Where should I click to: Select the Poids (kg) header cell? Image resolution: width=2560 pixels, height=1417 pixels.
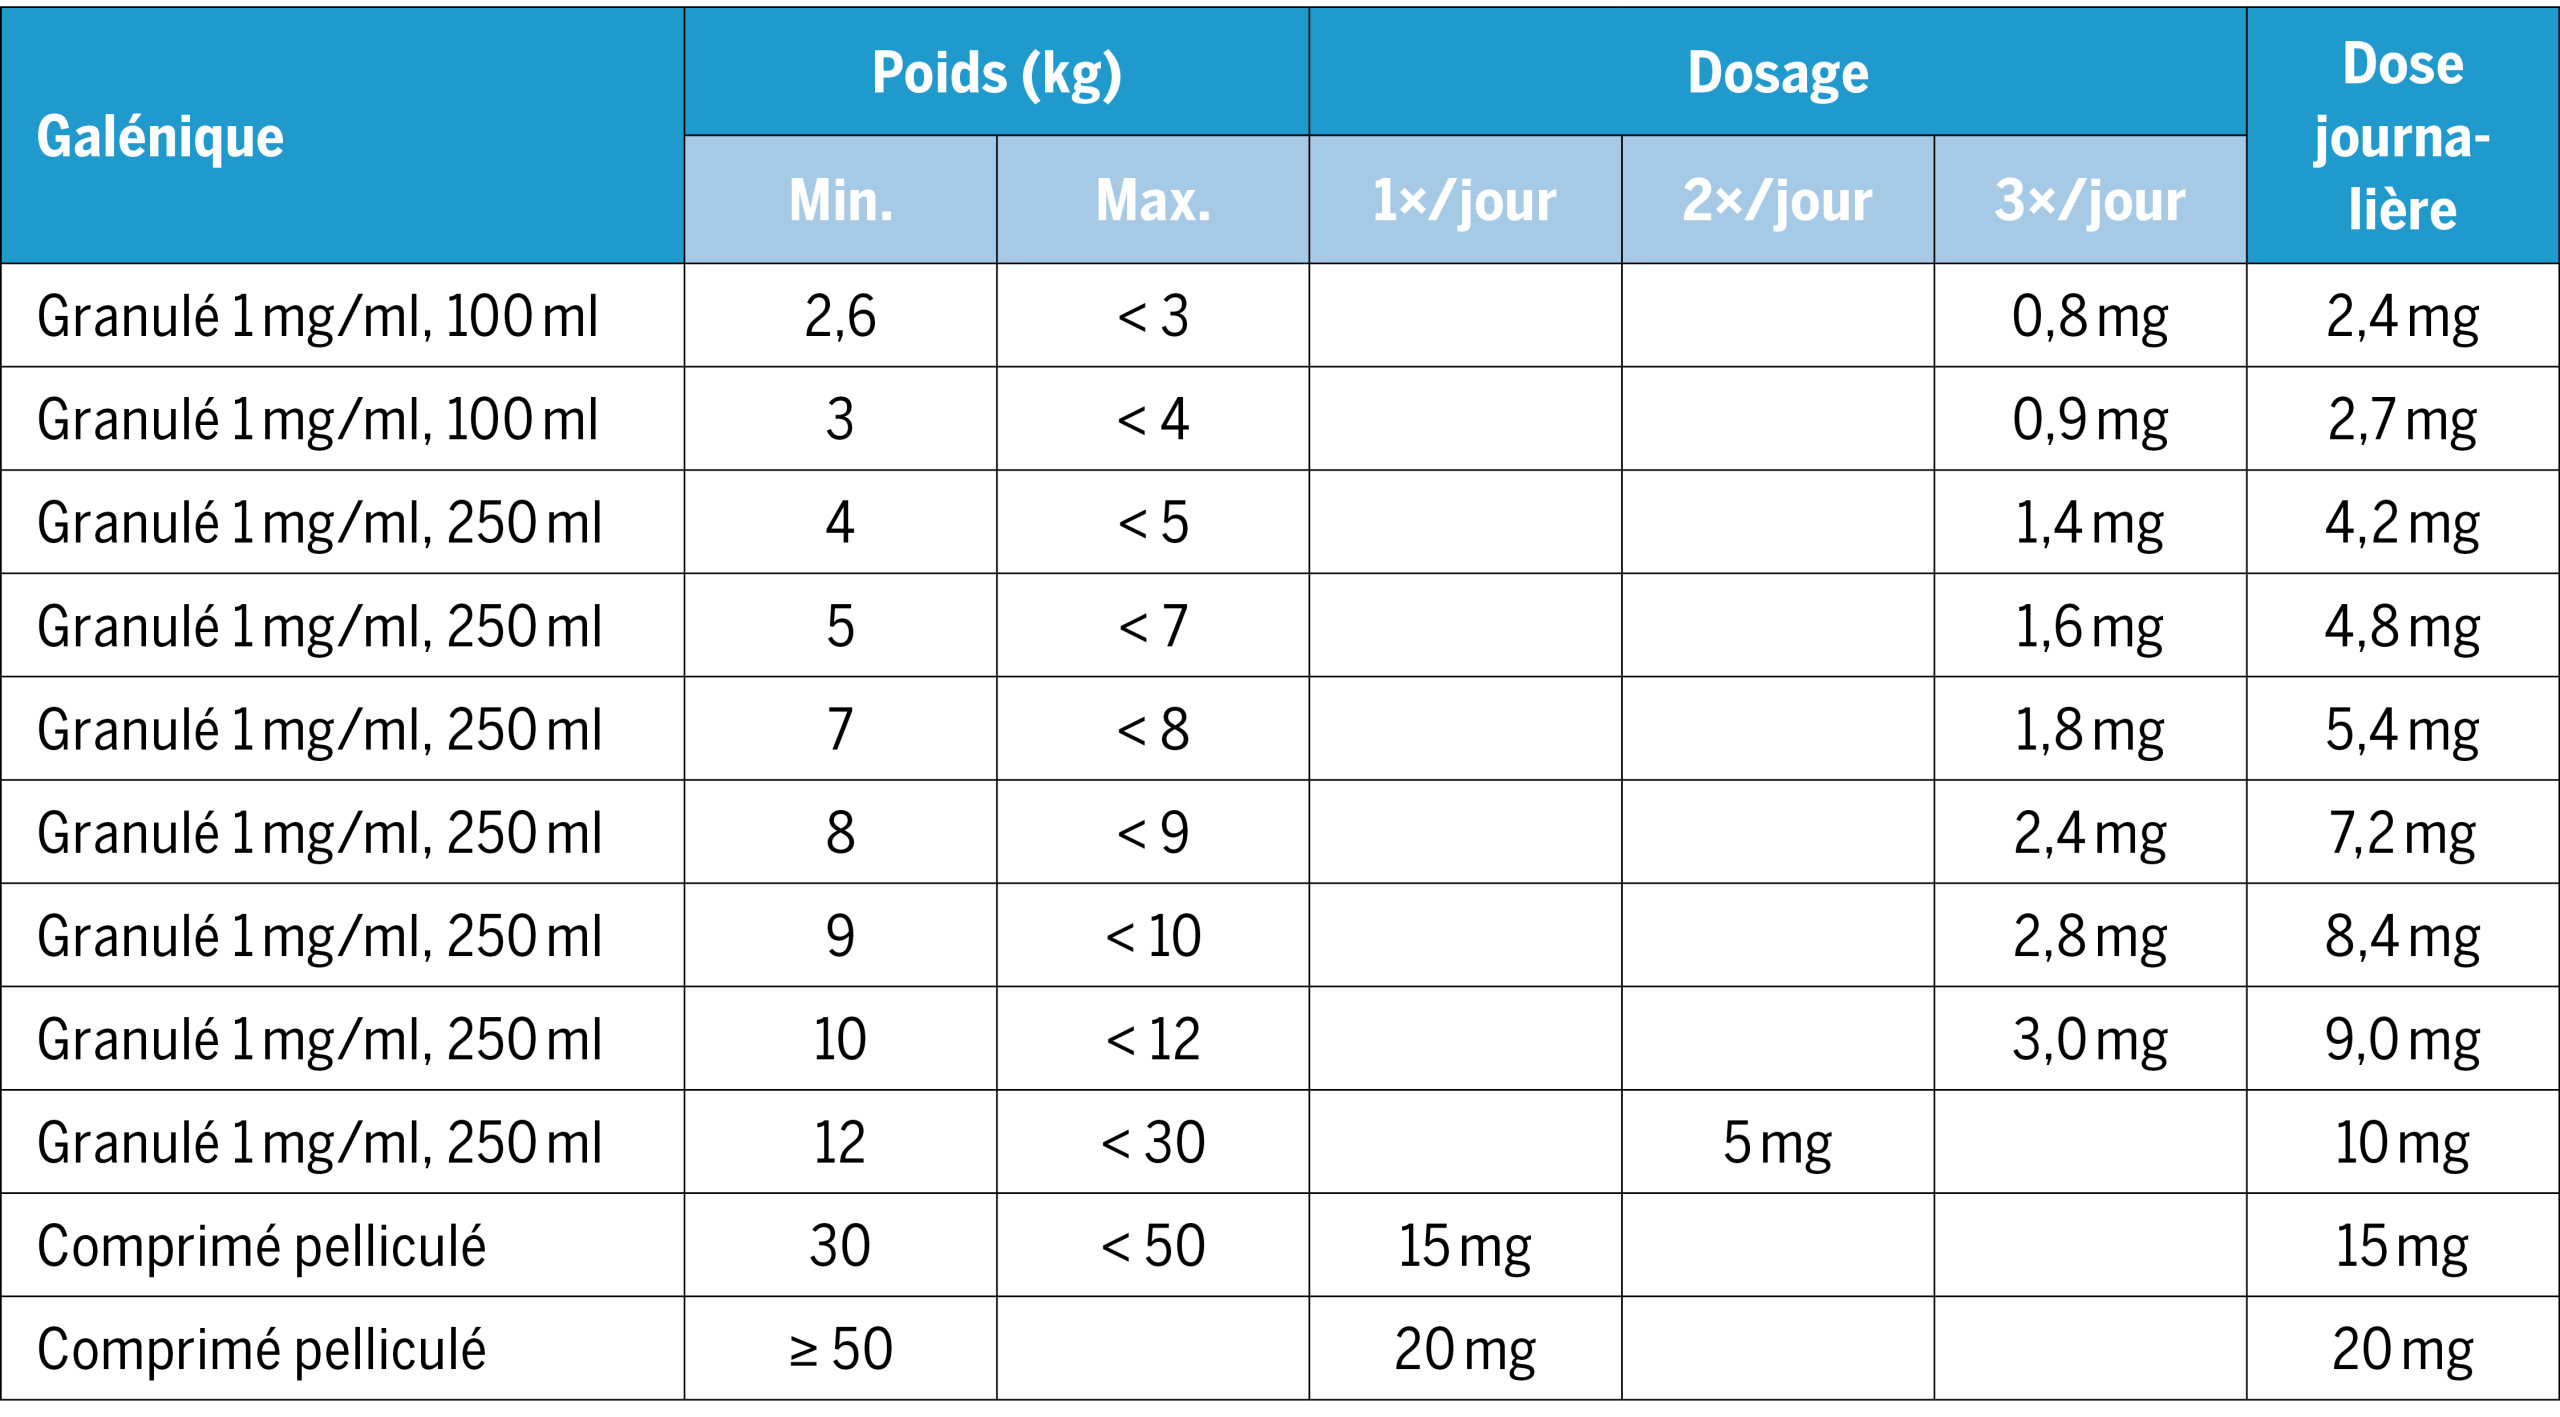point(996,73)
